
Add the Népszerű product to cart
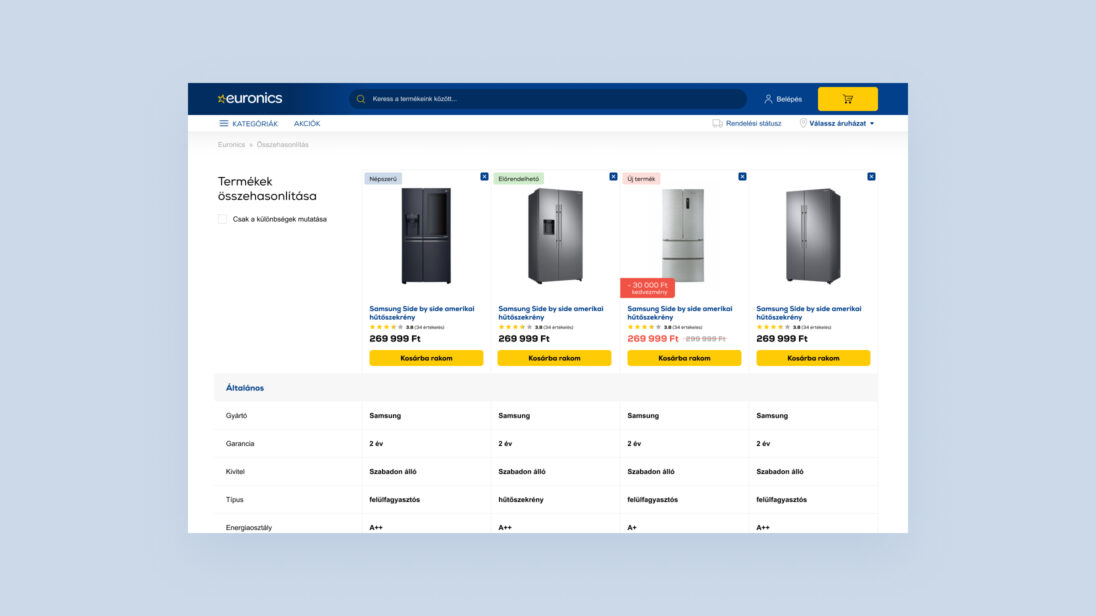pos(426,358)
